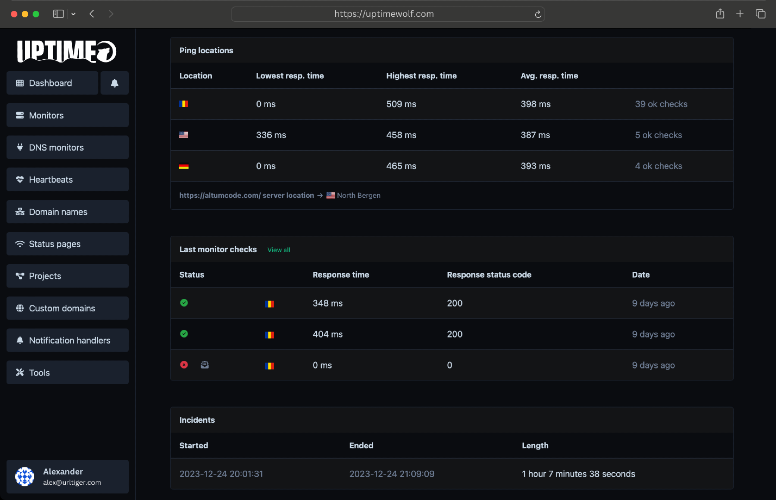Click the Safari sidebar toggle icon
Screen dimensions: 776x500
coord(58,14)
